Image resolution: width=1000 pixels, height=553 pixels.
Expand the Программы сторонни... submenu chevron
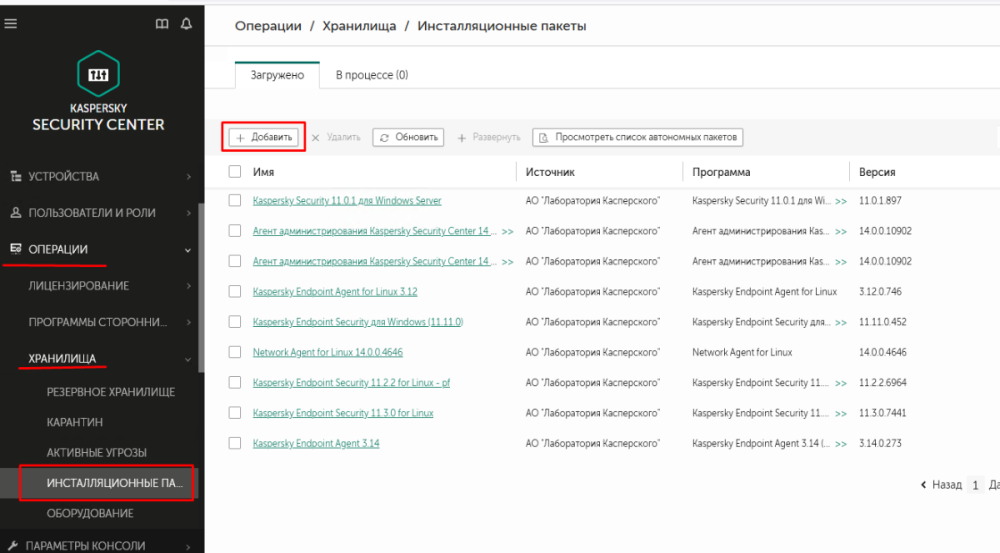click(x=189, y=323)
